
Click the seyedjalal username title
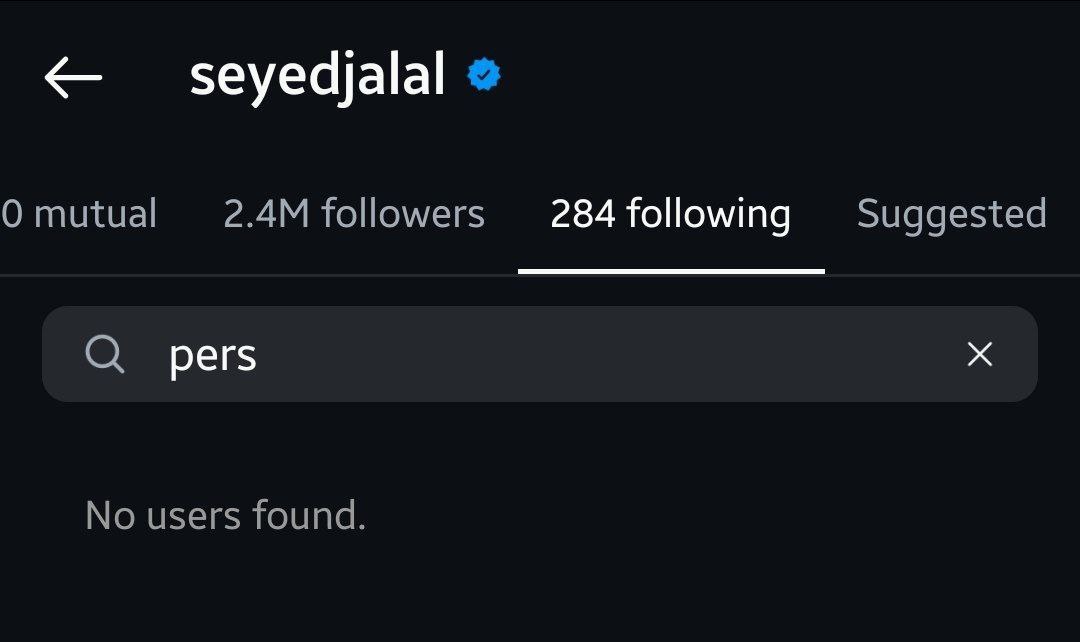(317, 76)
